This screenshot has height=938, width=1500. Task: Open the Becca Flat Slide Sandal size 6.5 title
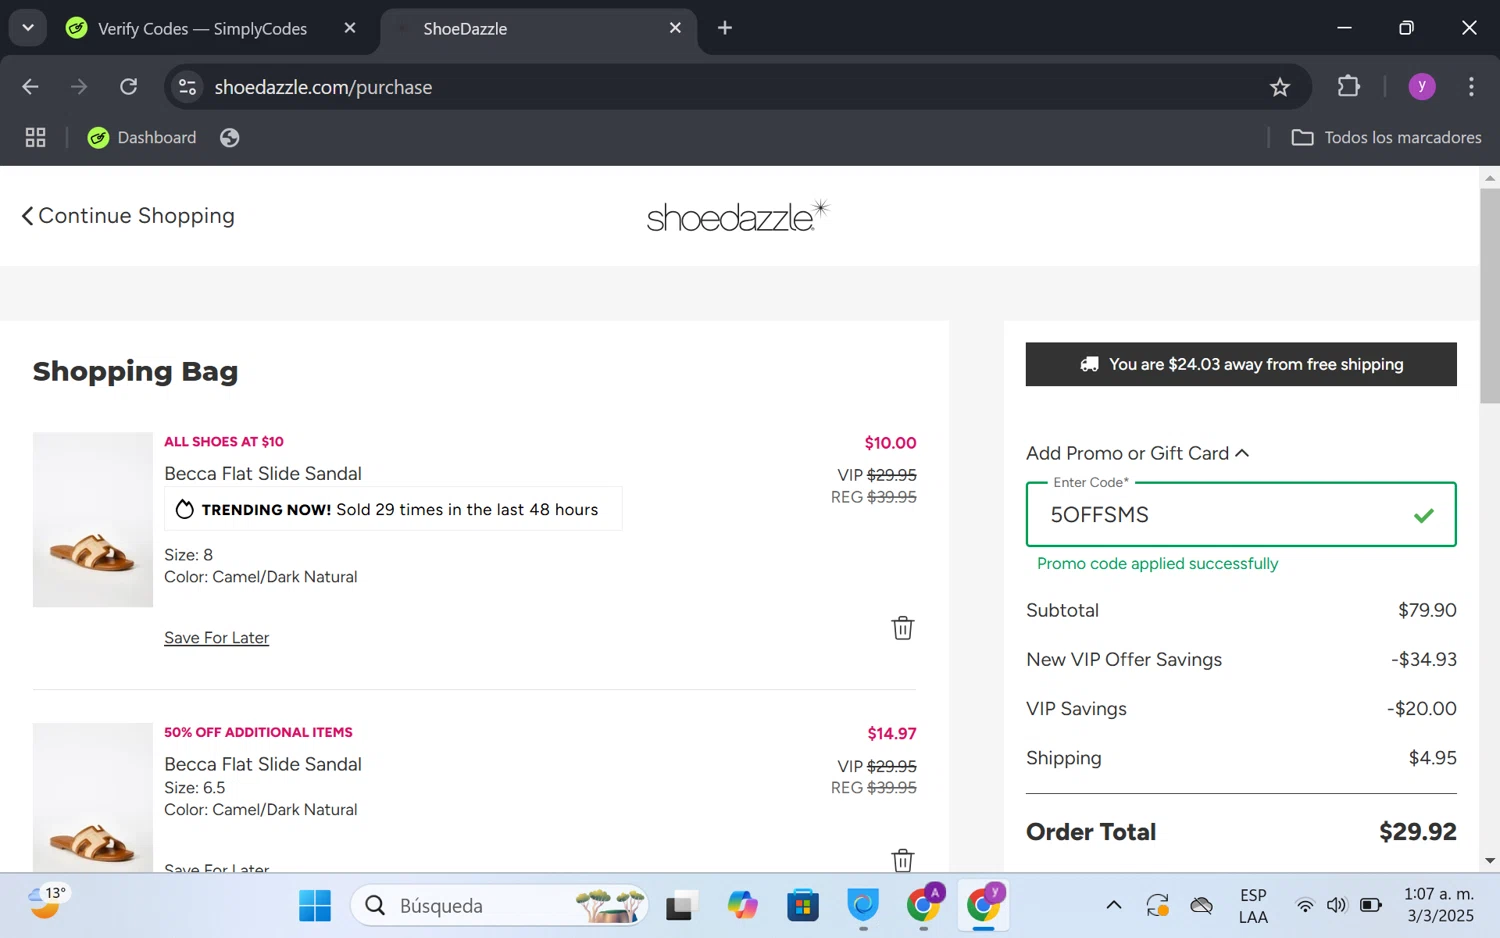click(263, 764)
